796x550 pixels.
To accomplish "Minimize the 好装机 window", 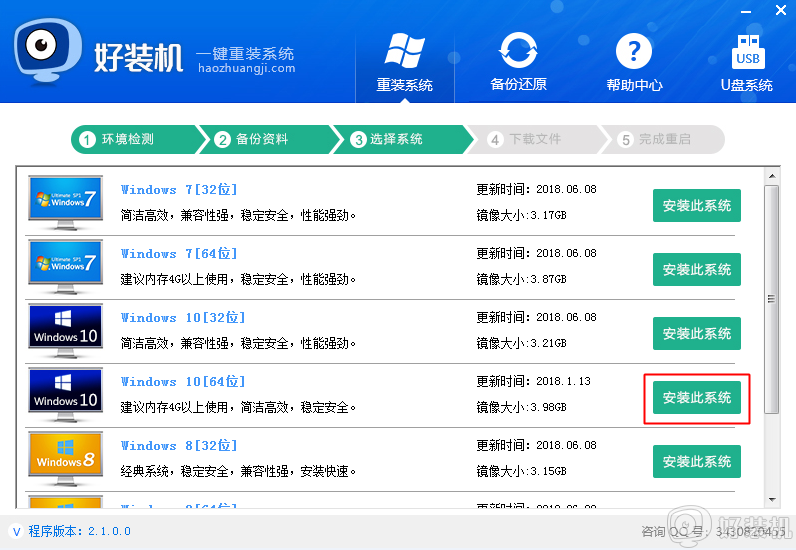I will 746,11.
